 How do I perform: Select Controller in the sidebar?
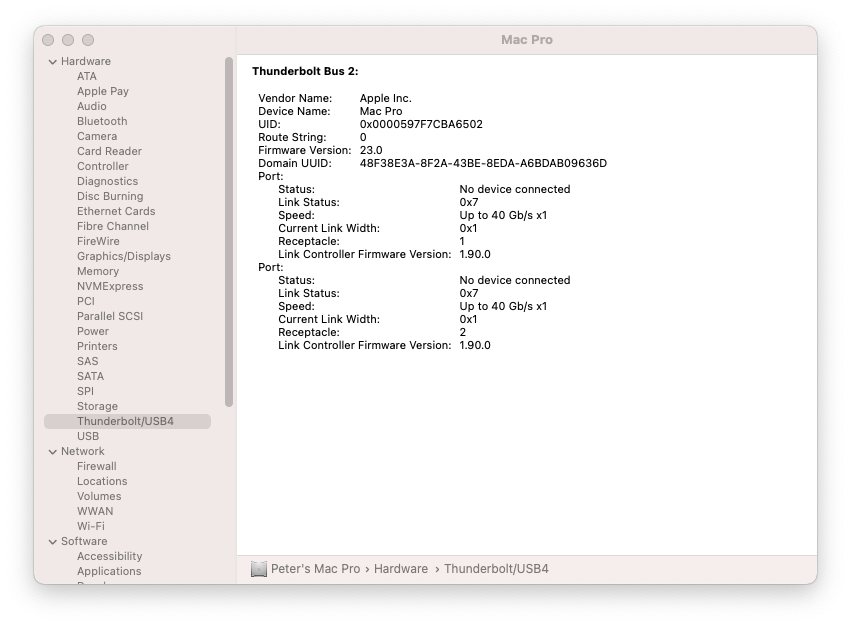103,167
